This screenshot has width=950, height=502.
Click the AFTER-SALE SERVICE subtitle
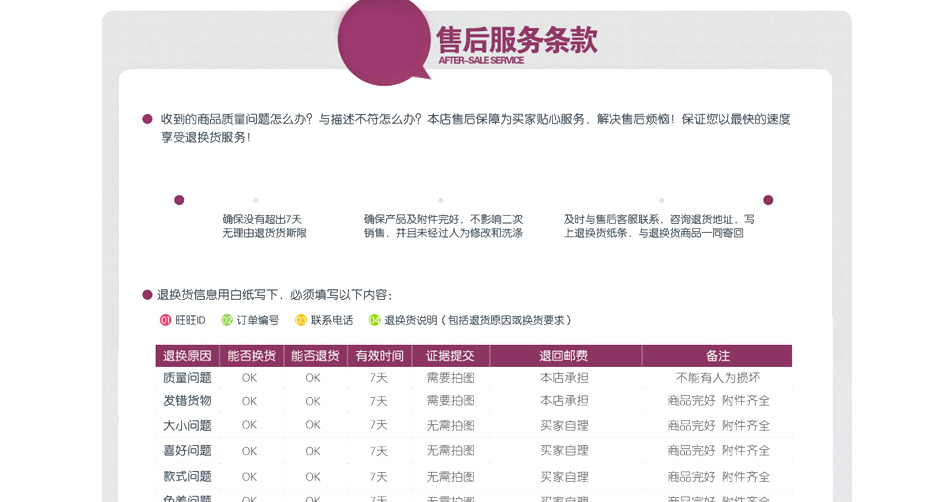click(x=481, y=61)
